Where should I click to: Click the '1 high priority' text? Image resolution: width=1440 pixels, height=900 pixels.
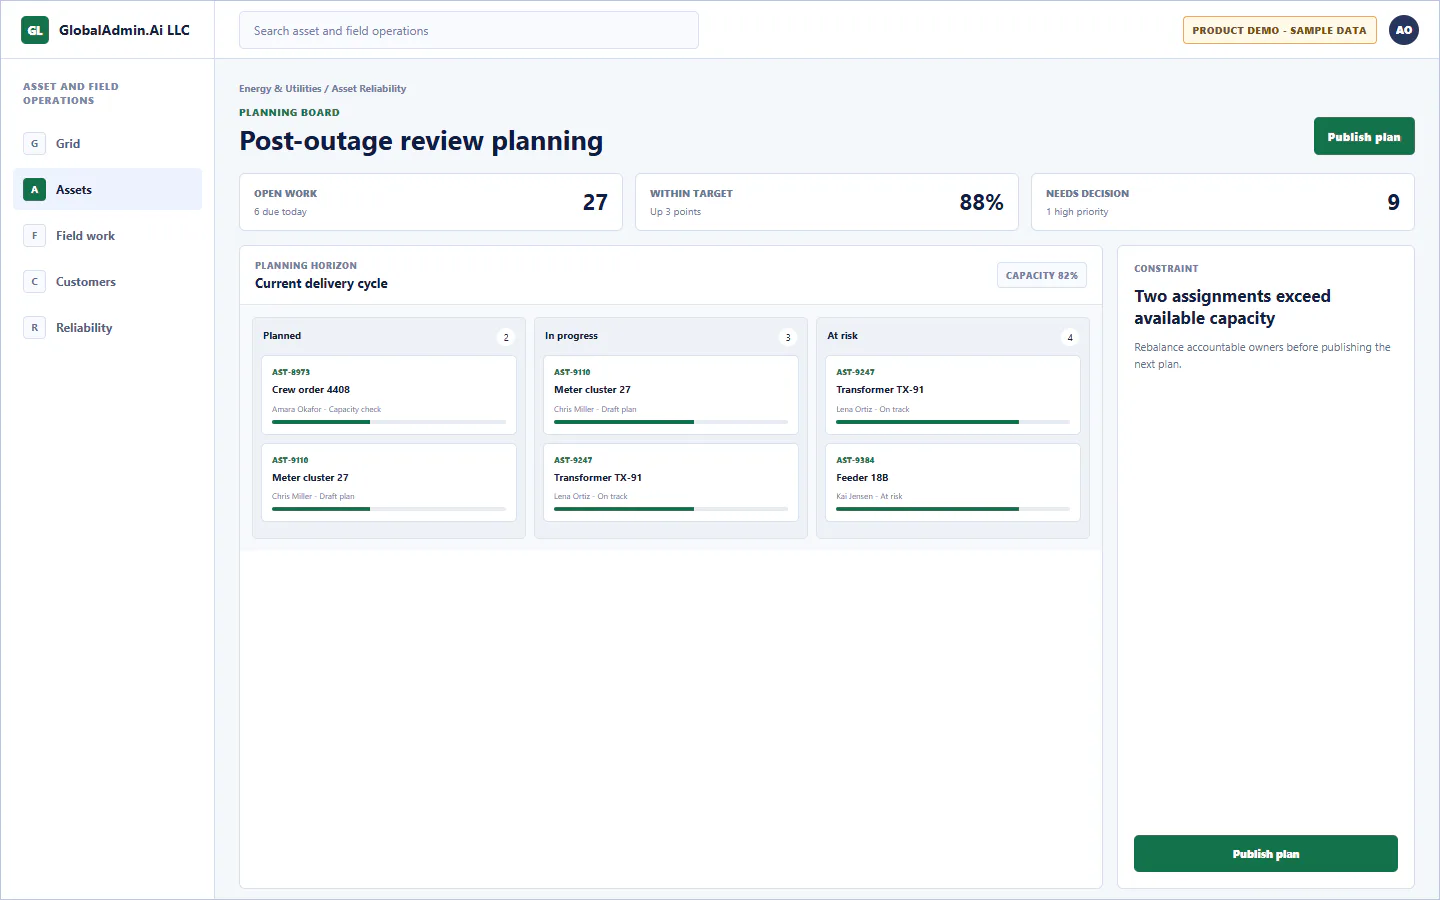(x=1077, y=212)
